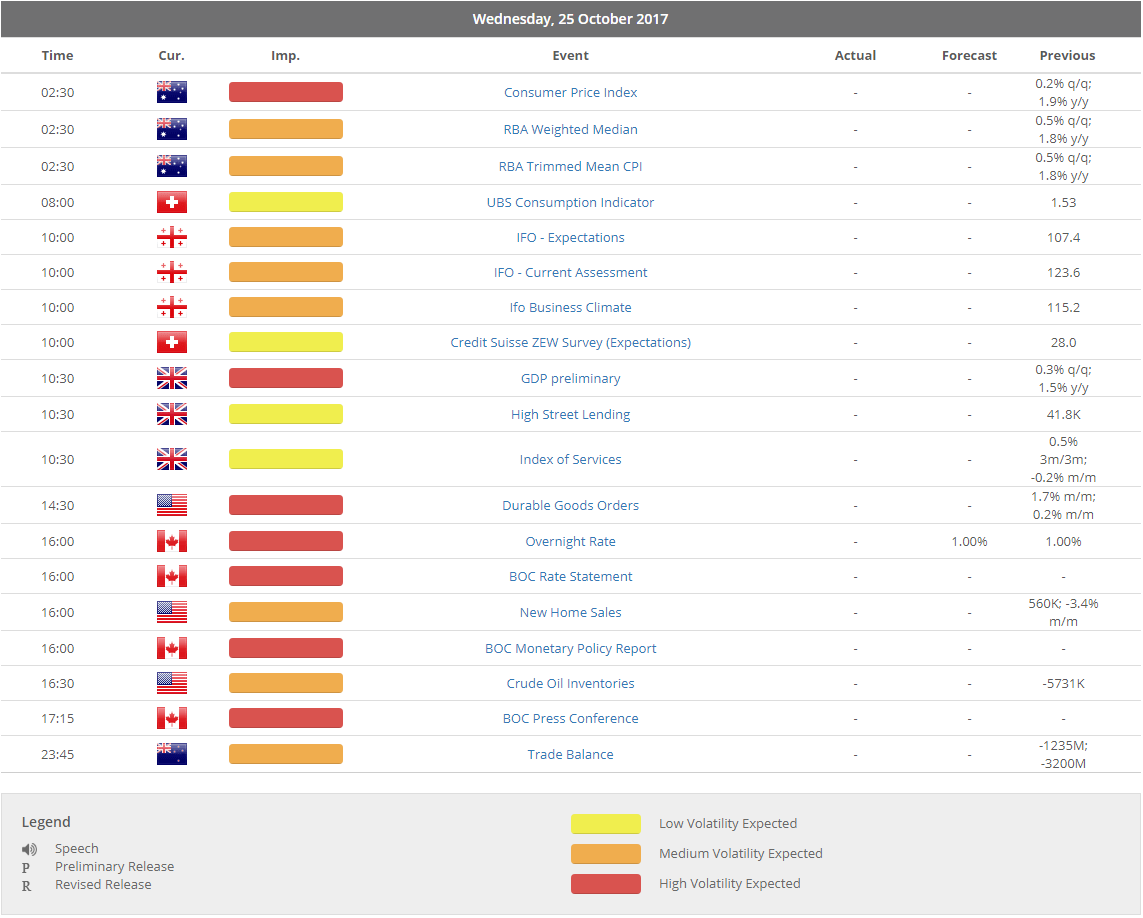This screenshot has width=1143, height=918.
Task: Open Credit Suisse ZEW Survey (Expectations) link
Action: coord(570,342)
